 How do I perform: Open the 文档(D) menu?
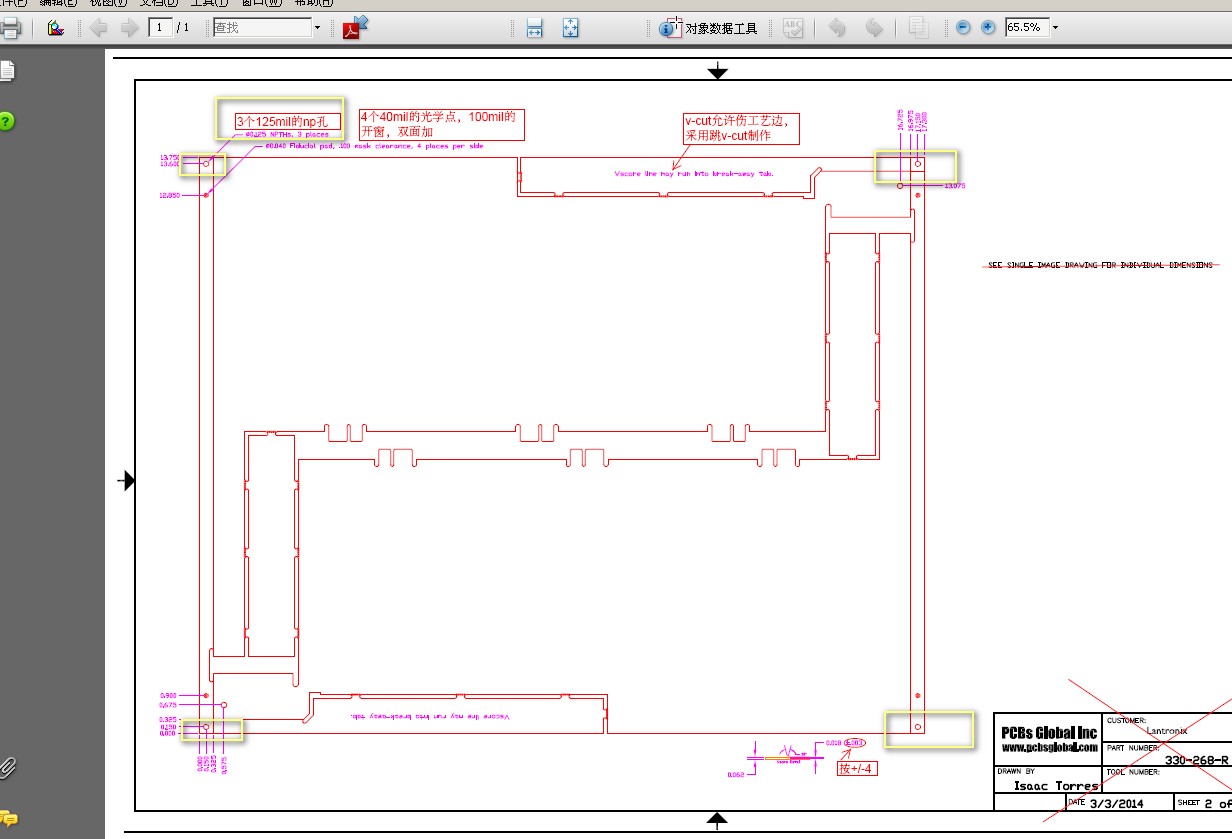tap(158, 4)
